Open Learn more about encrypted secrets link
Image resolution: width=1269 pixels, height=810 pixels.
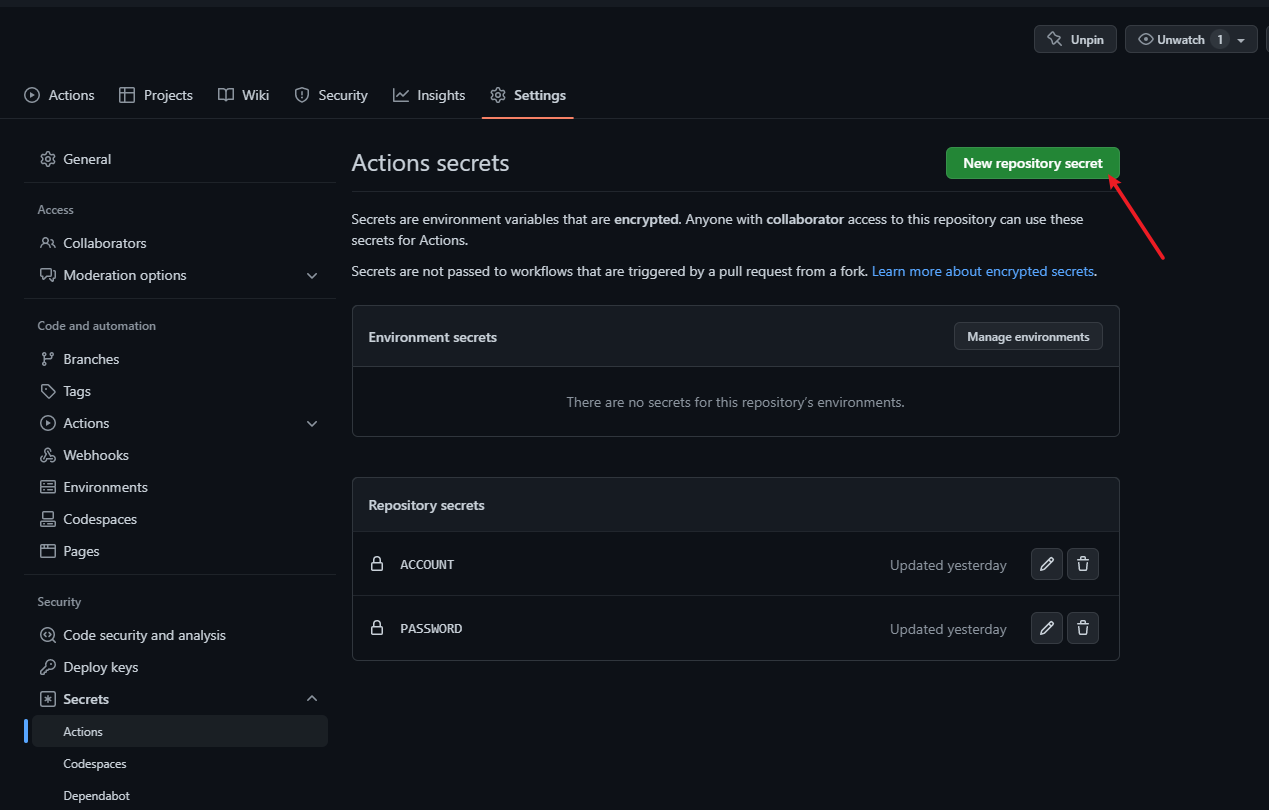983,271
